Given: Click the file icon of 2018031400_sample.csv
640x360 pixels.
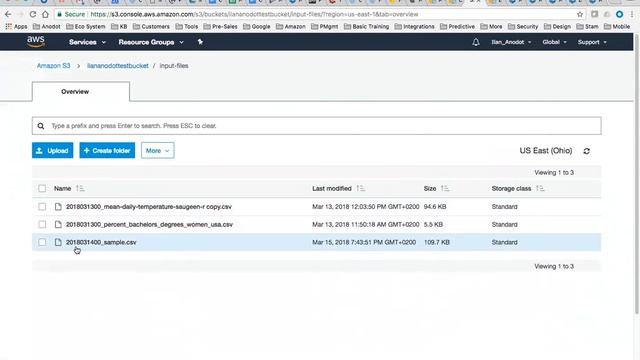Looking at the screenshot, I should pos(58,242).
